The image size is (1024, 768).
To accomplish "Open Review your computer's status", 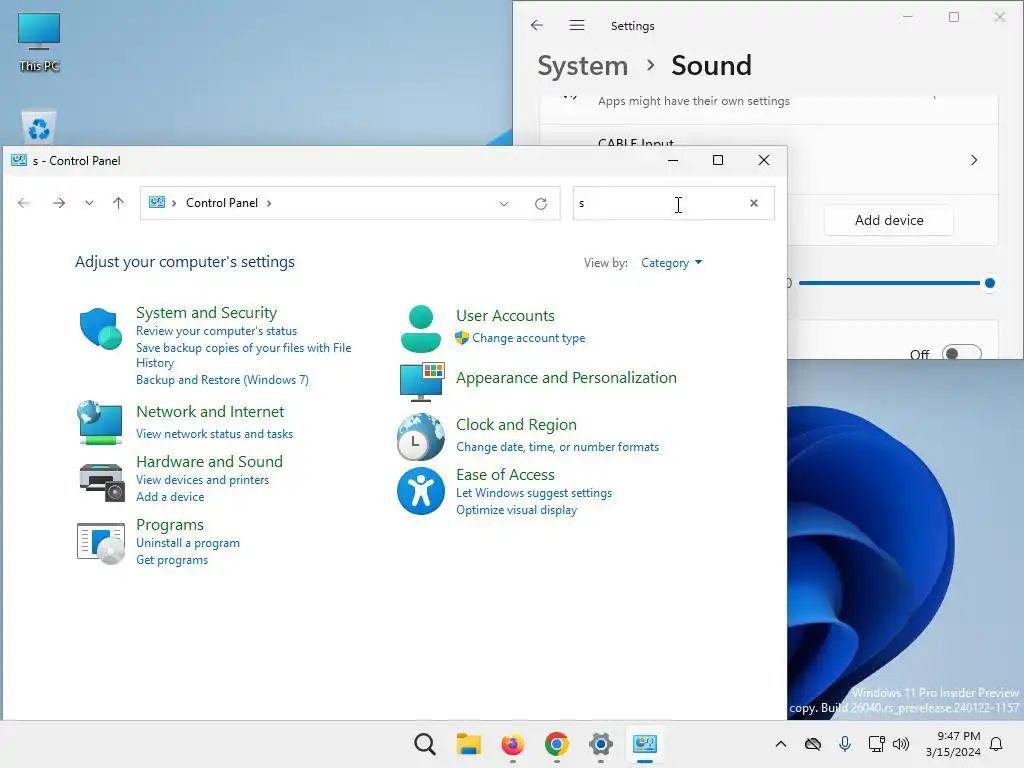I will (216, 331).
